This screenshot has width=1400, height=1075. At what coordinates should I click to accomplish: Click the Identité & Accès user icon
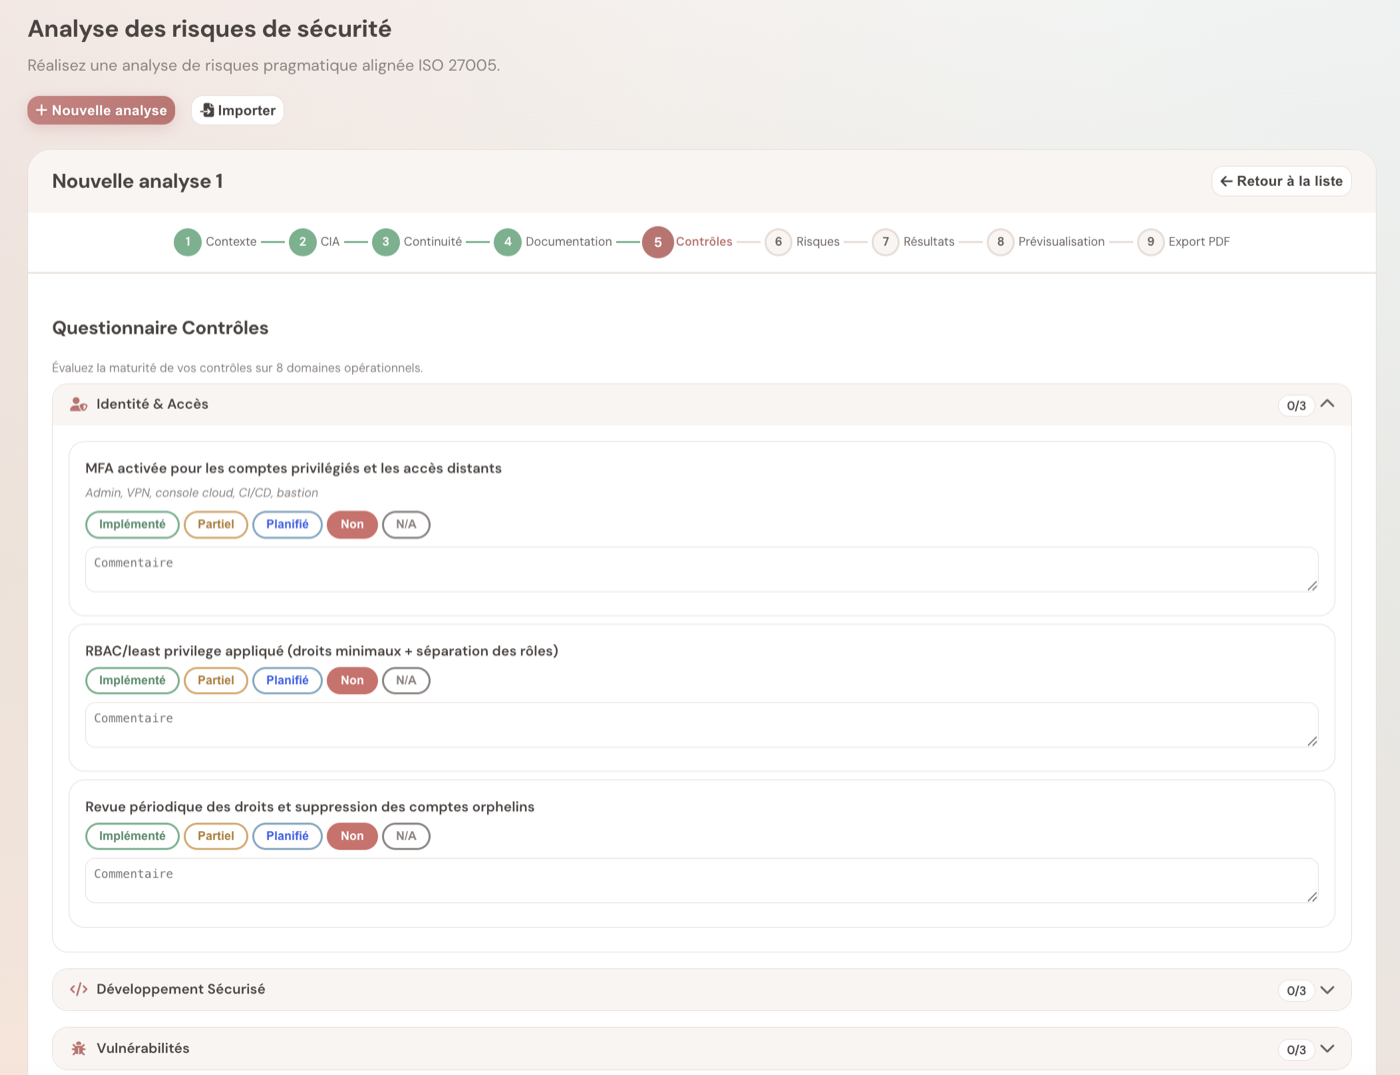click(x=78, y=405)
